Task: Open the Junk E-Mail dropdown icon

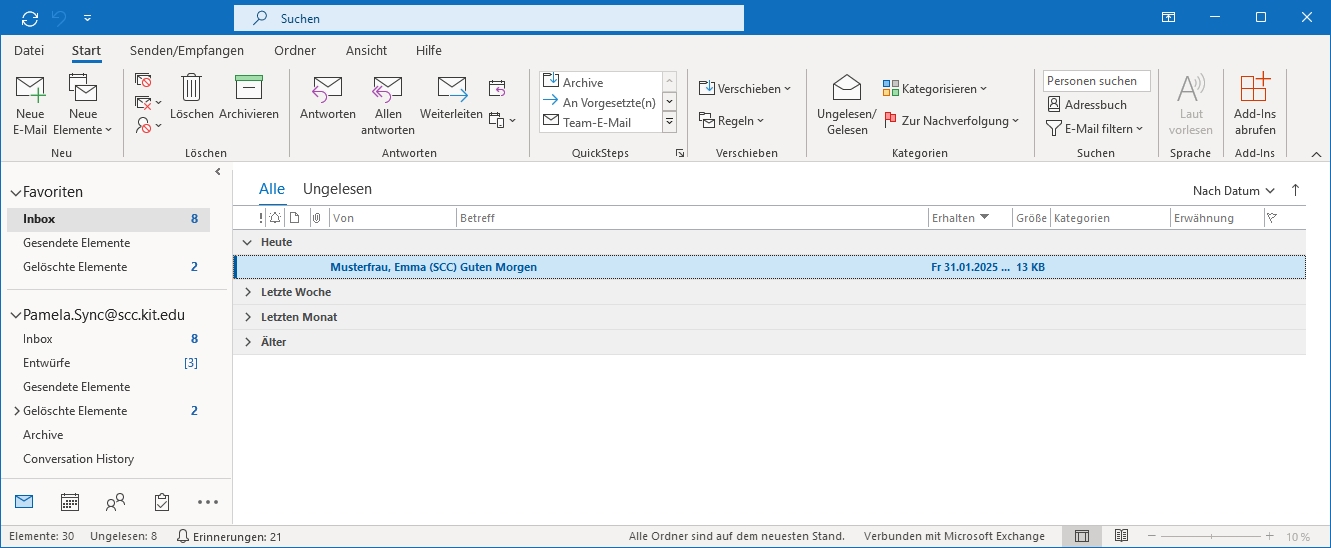Action: pyautogui.click(x=148, y=126)
